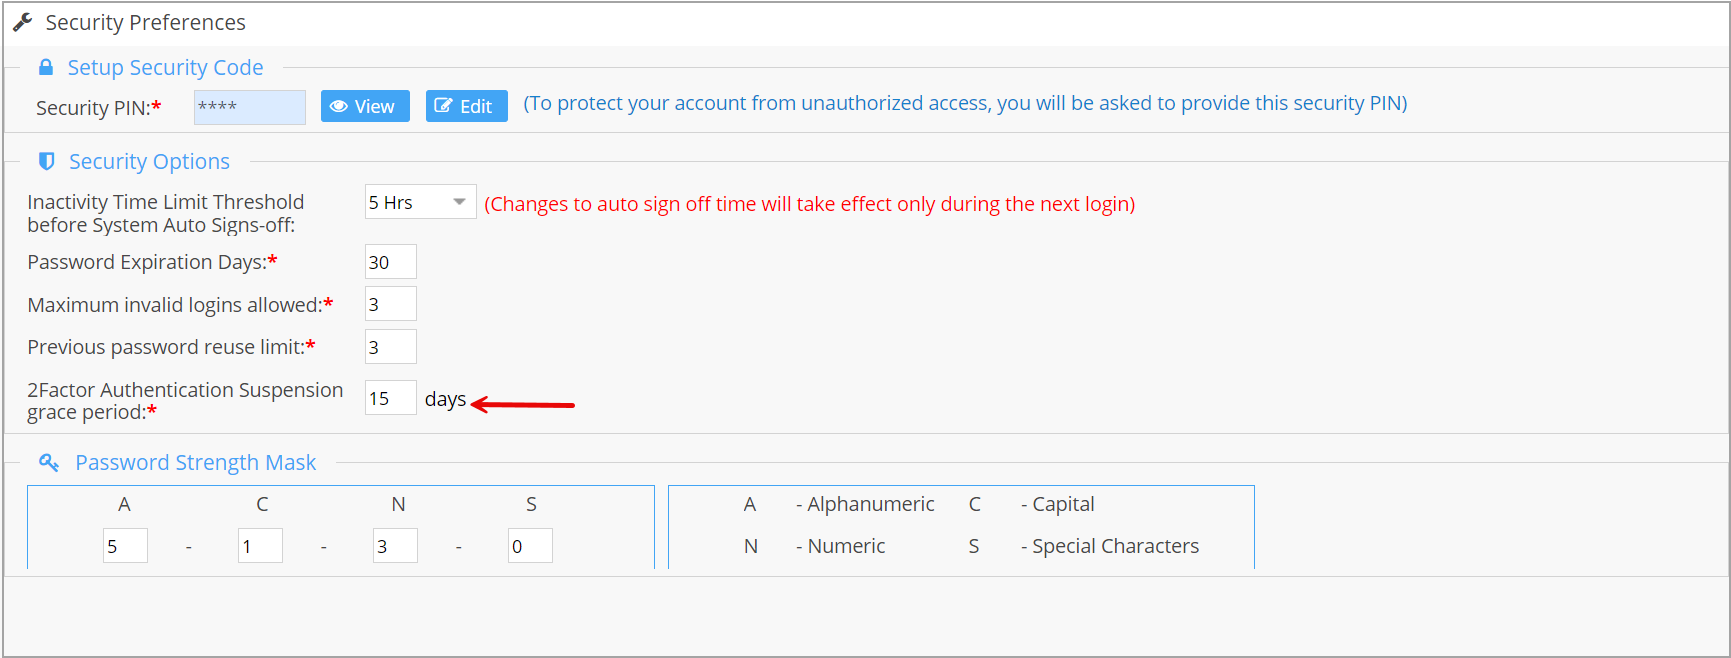Click the eye icon on the View button
1731x658 pixels.
click(339, 106)
